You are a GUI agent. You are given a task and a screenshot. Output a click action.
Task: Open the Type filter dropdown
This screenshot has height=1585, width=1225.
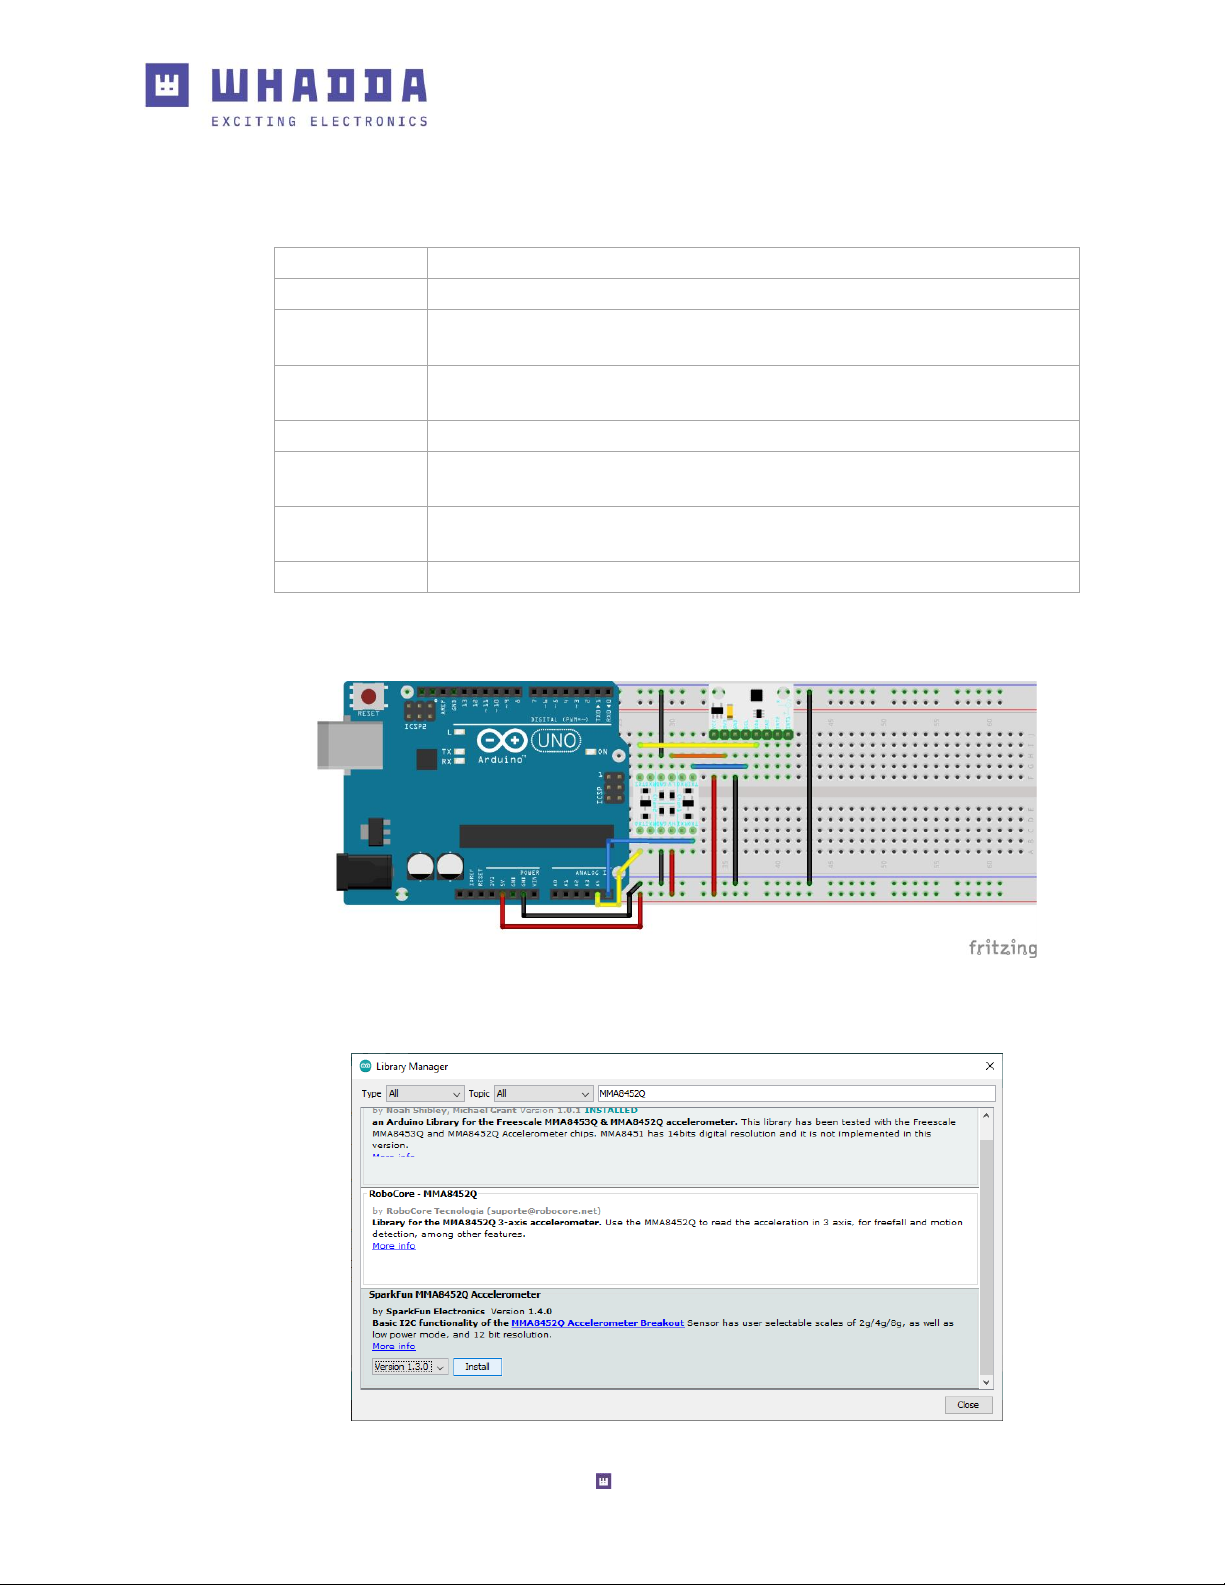425,1094
